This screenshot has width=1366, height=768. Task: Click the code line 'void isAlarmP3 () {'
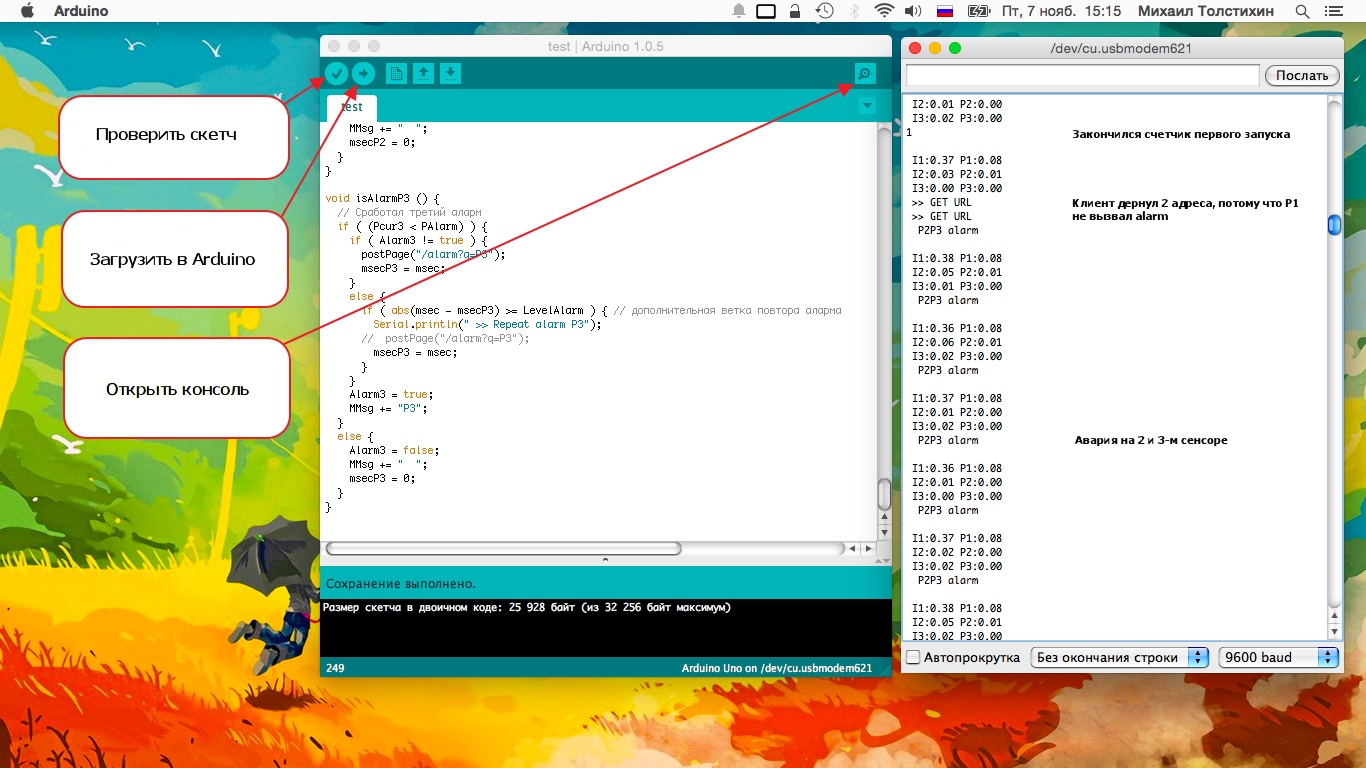point(382,198)
